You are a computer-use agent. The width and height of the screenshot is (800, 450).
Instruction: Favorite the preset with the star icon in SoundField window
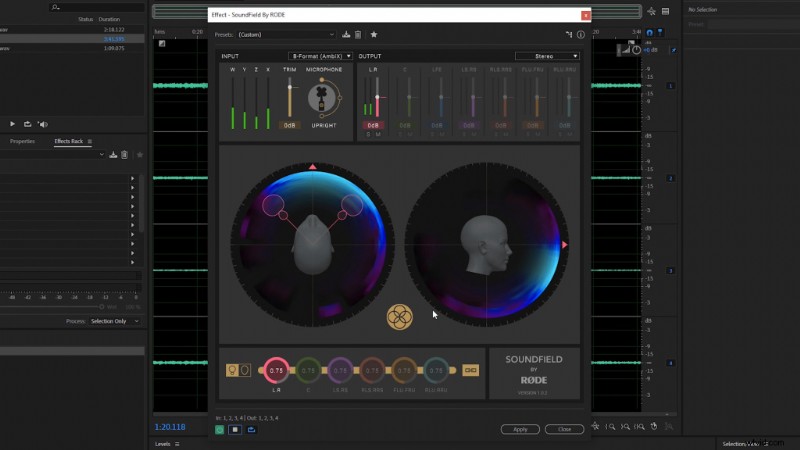pyautogui.click(x=374, y=35)
